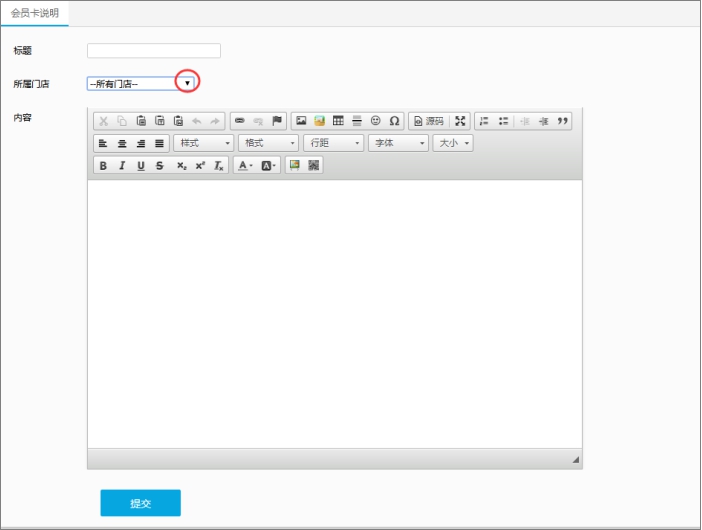The height and width of the screenshot is (530, 702).
Task: Insert an anchor with the flag icon
Action: pos(277,121)
